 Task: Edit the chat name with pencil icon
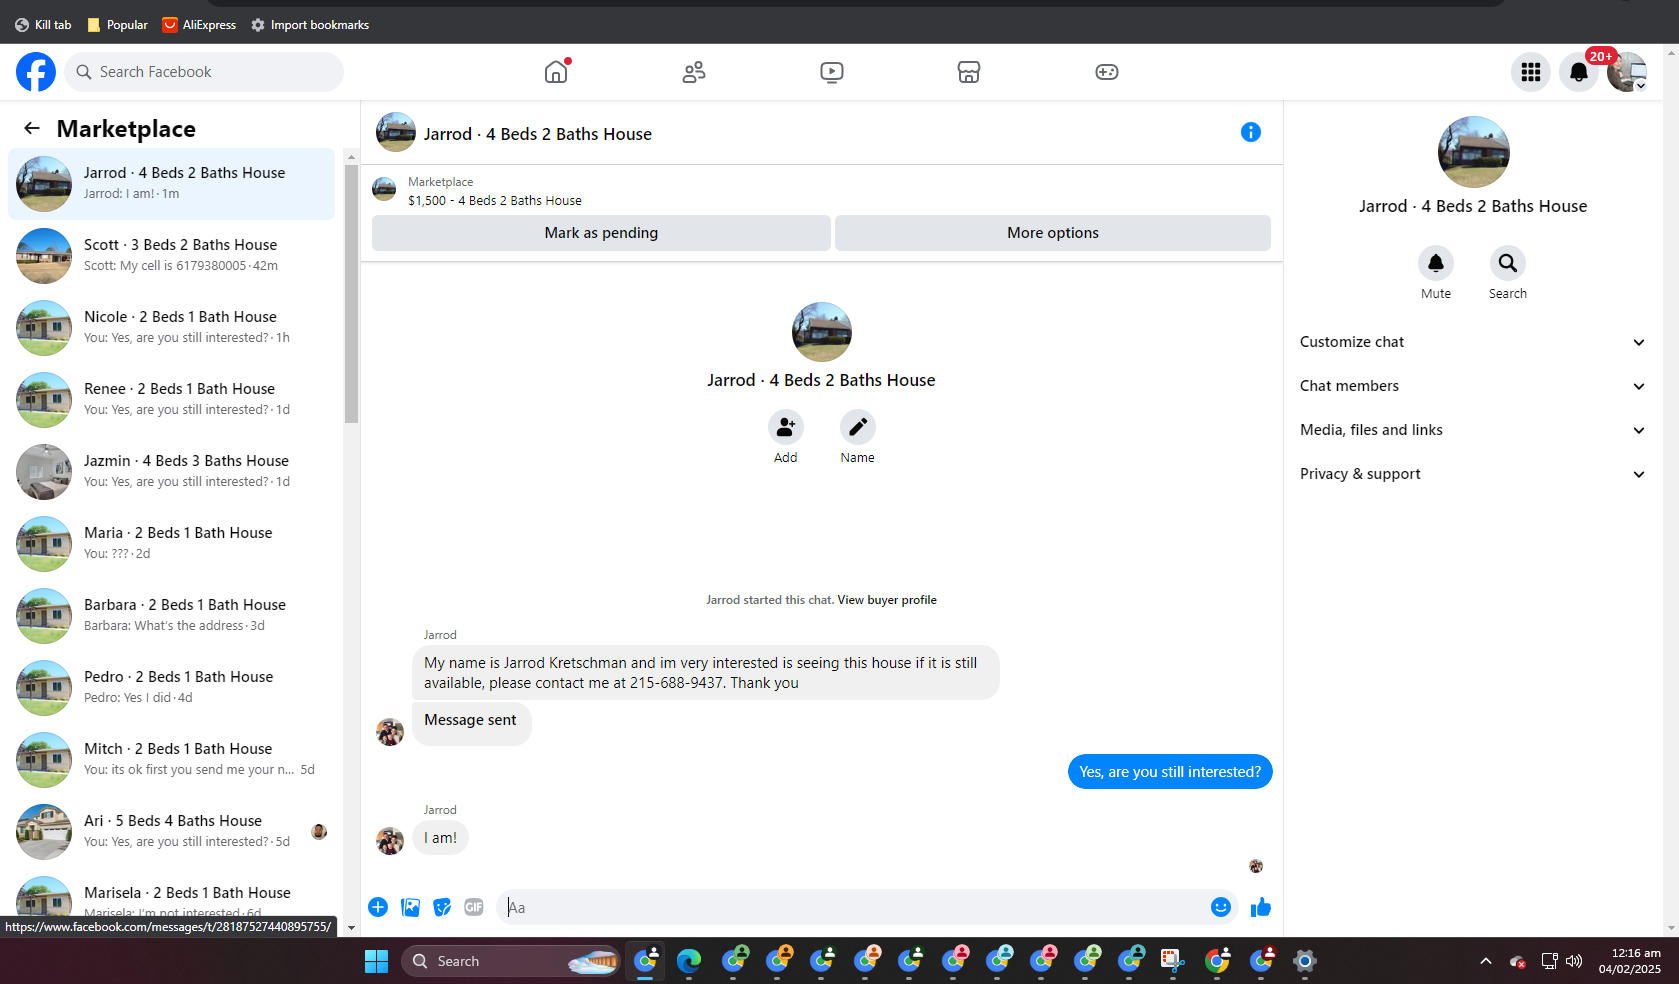[858, 427]
